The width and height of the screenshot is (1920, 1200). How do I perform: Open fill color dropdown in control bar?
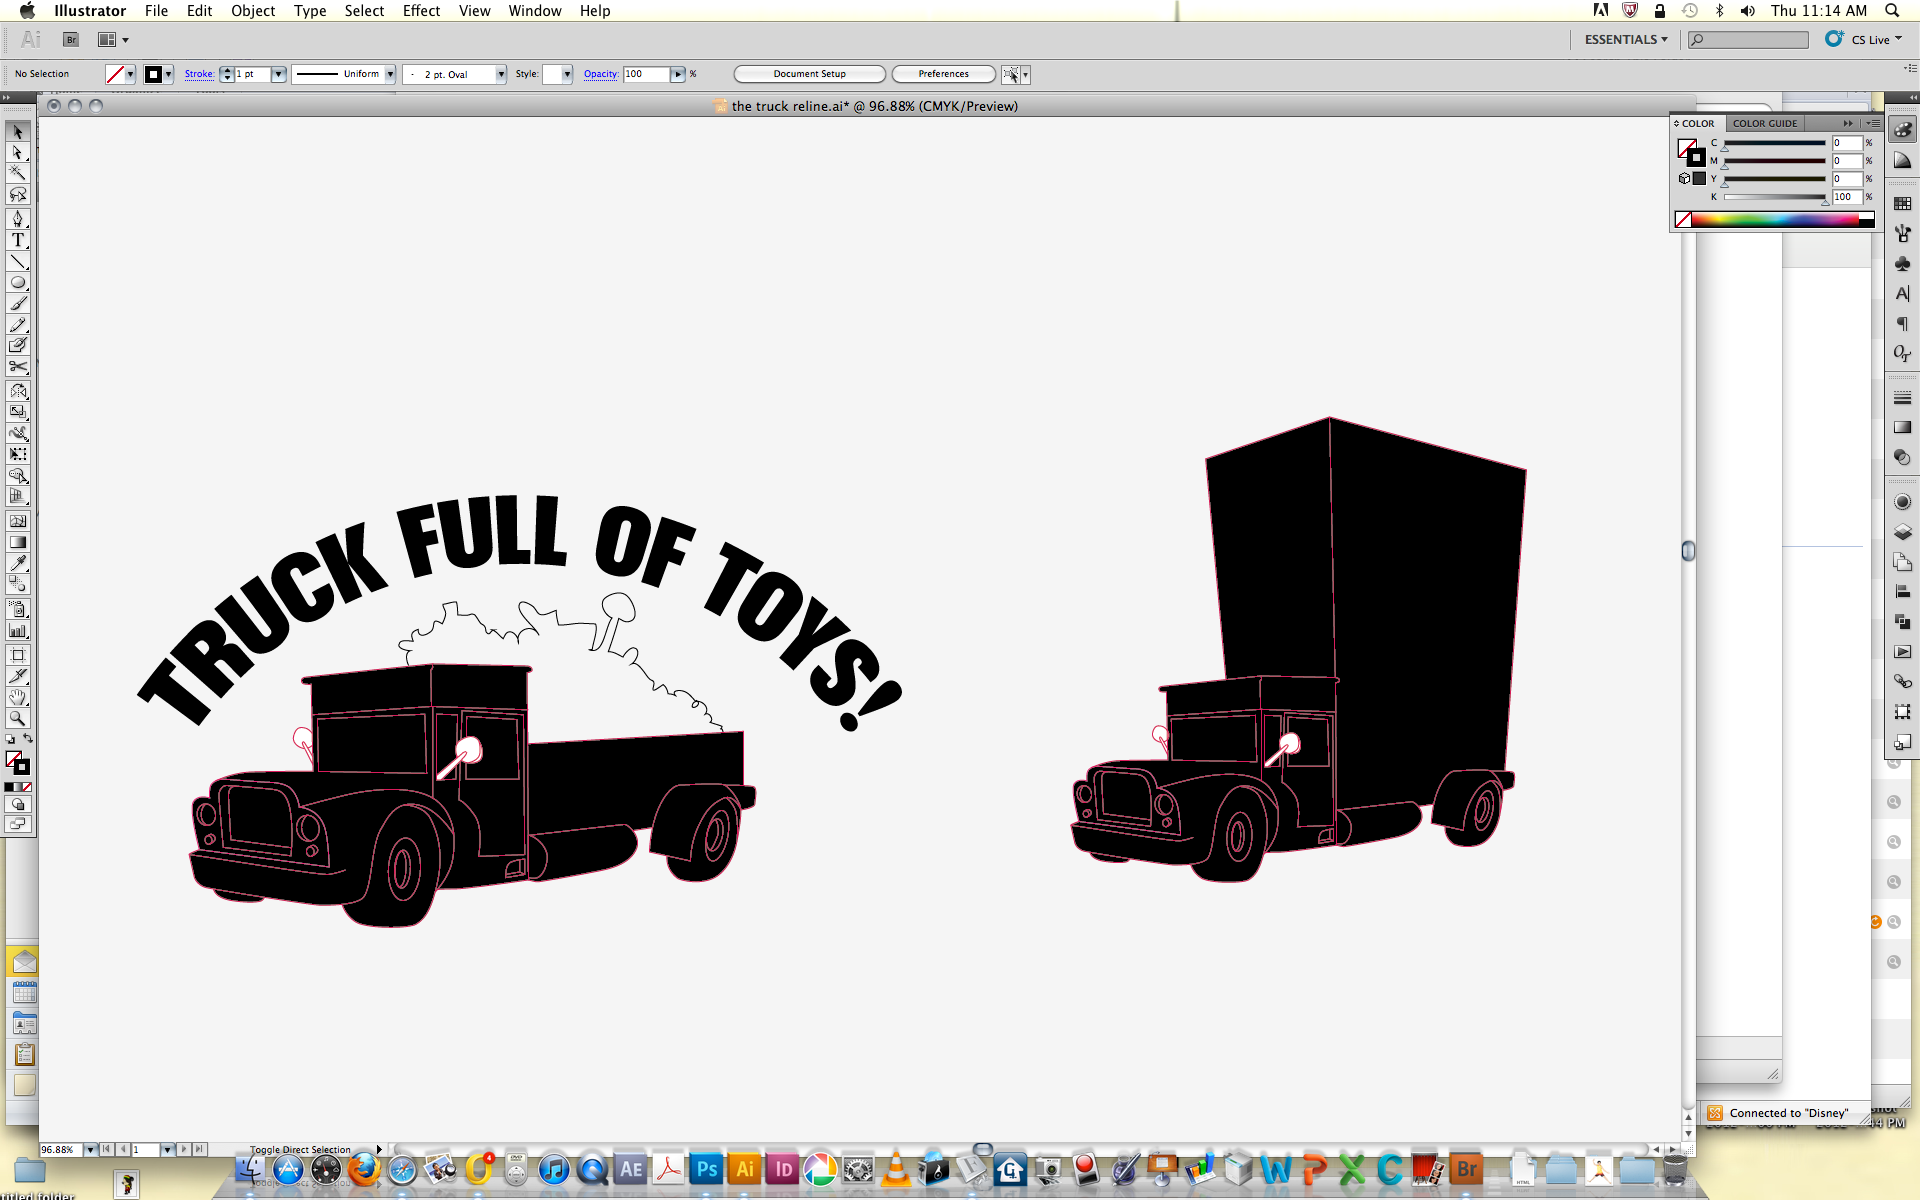130,74
